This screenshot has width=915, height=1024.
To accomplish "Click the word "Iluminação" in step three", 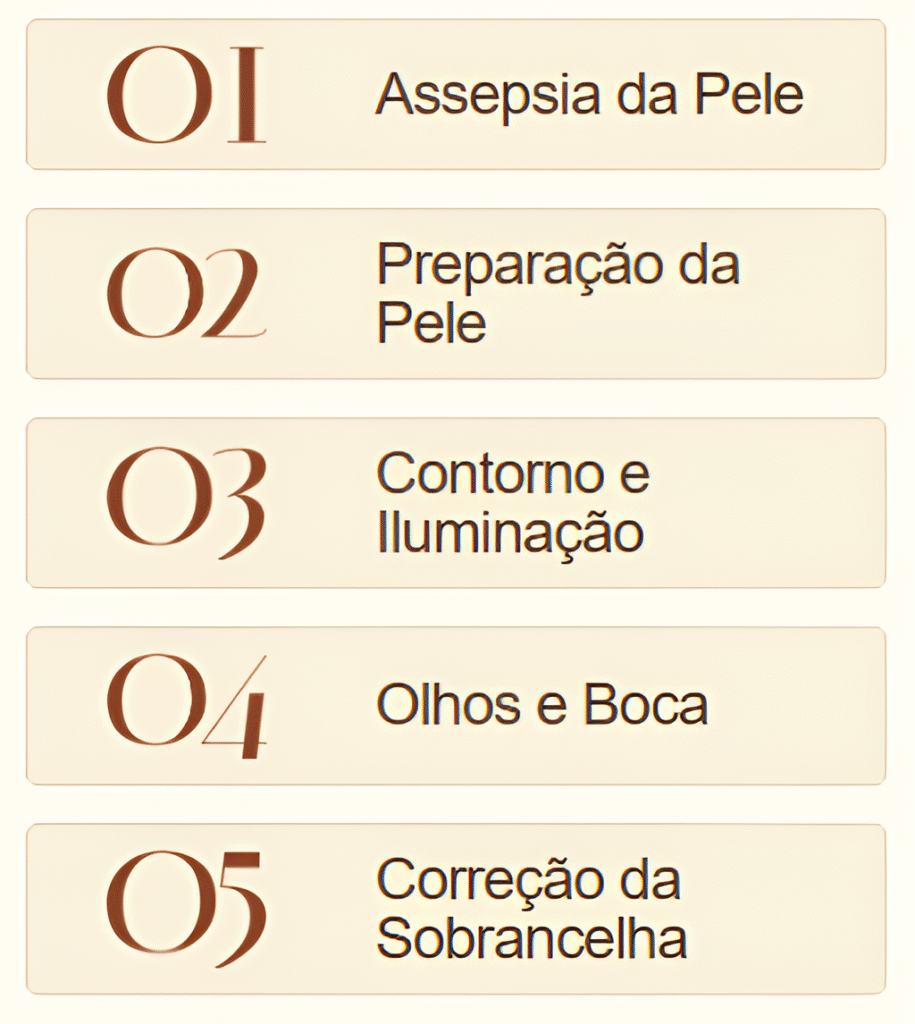I will tap(510, 533).
